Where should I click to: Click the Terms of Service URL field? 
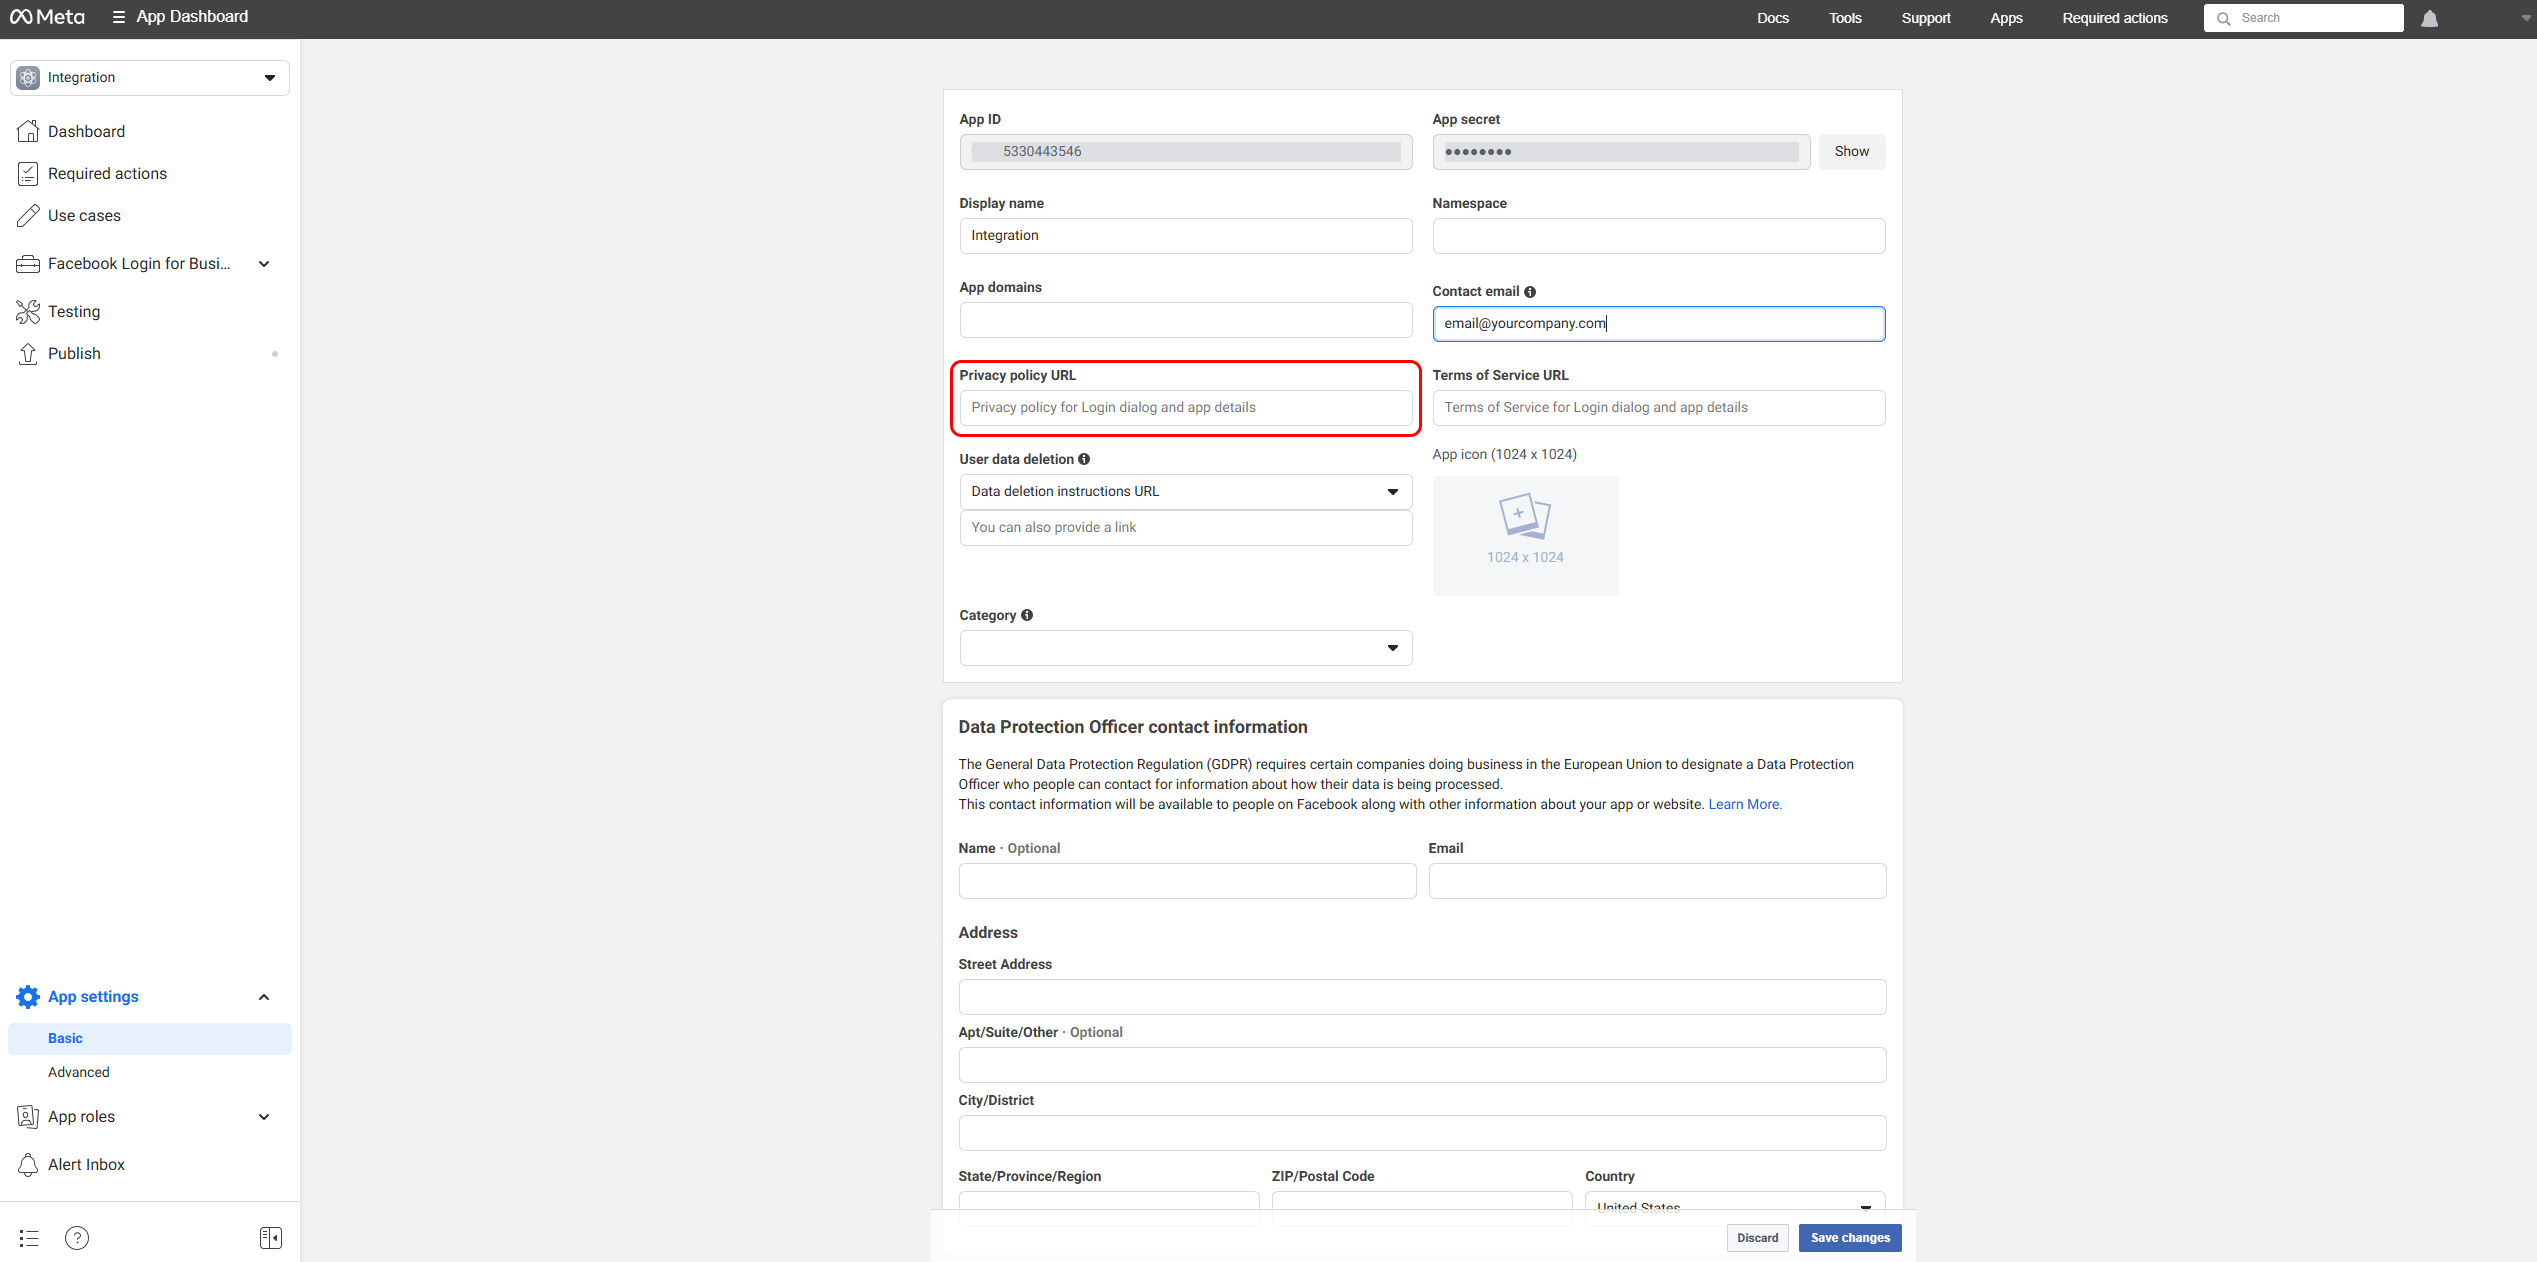point(1658,407)
